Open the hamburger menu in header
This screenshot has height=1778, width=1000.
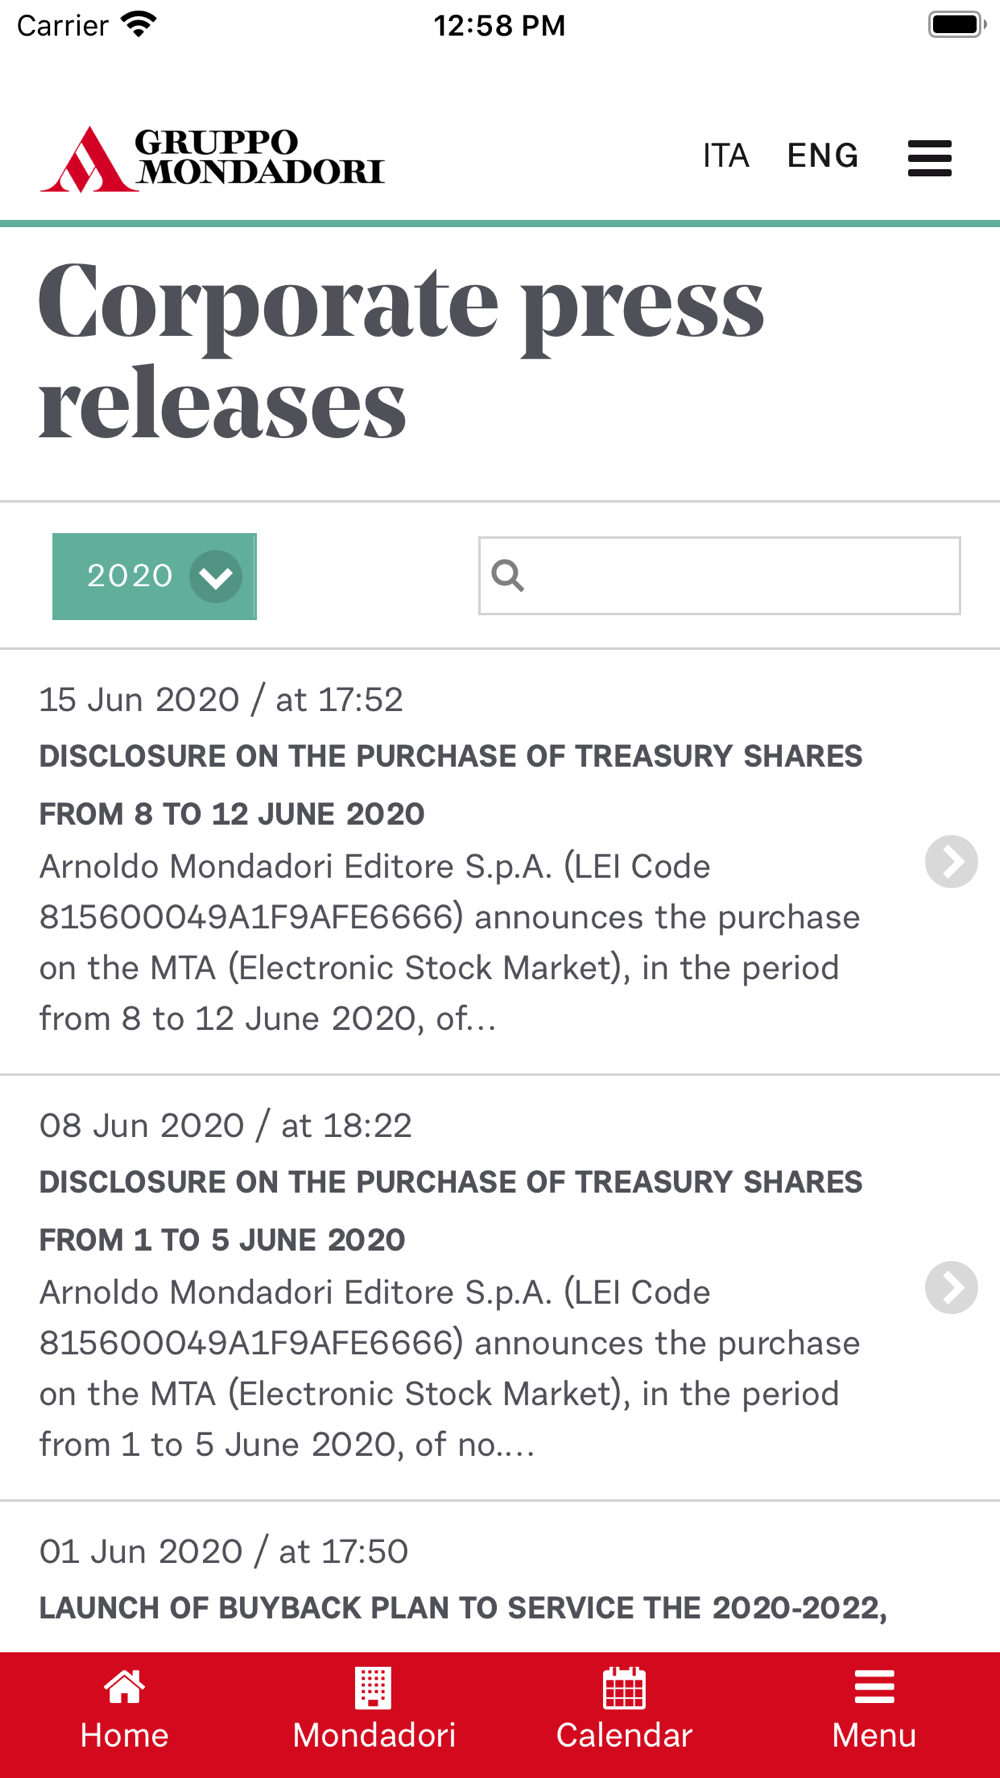[929, 158]
